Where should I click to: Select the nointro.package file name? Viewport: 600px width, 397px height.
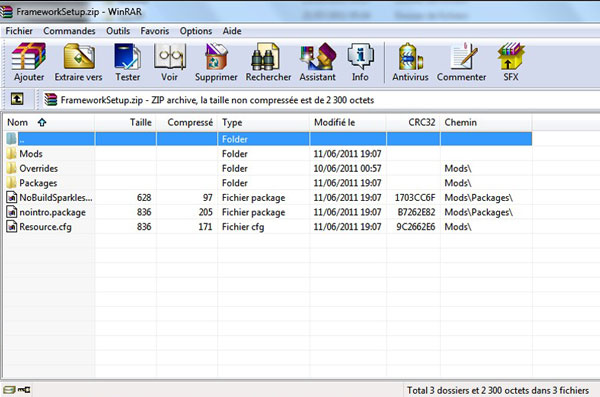coord(52,212)
